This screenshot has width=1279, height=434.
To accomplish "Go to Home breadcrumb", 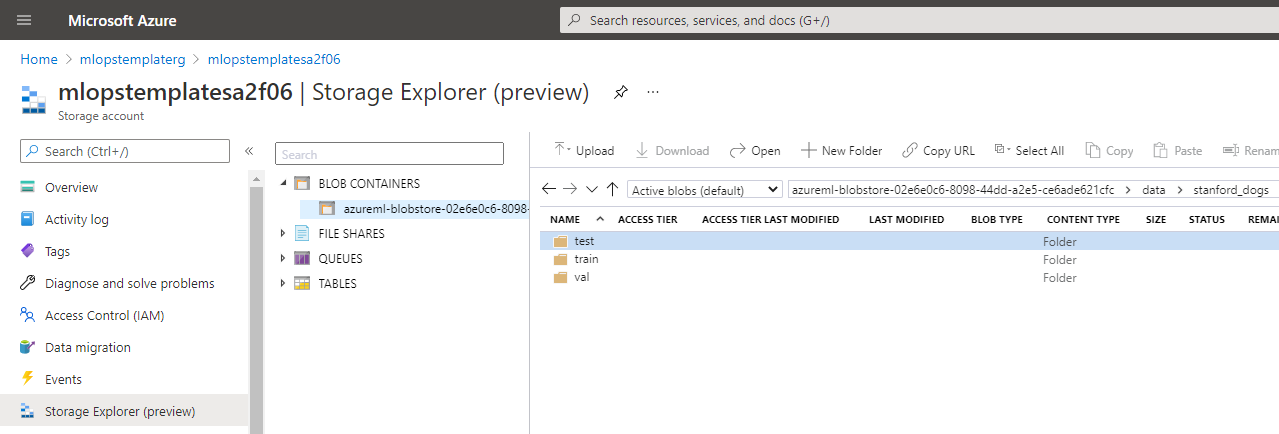I will coord(39,59).
